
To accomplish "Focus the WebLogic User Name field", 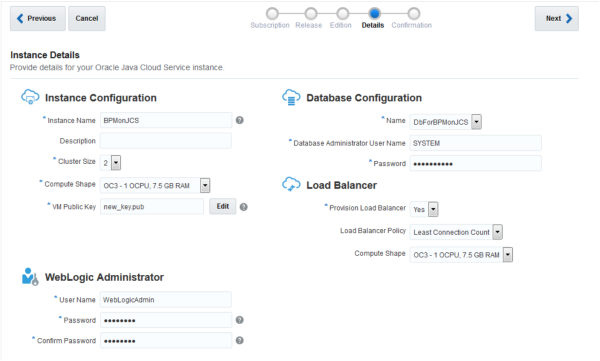I will [166, 299].
